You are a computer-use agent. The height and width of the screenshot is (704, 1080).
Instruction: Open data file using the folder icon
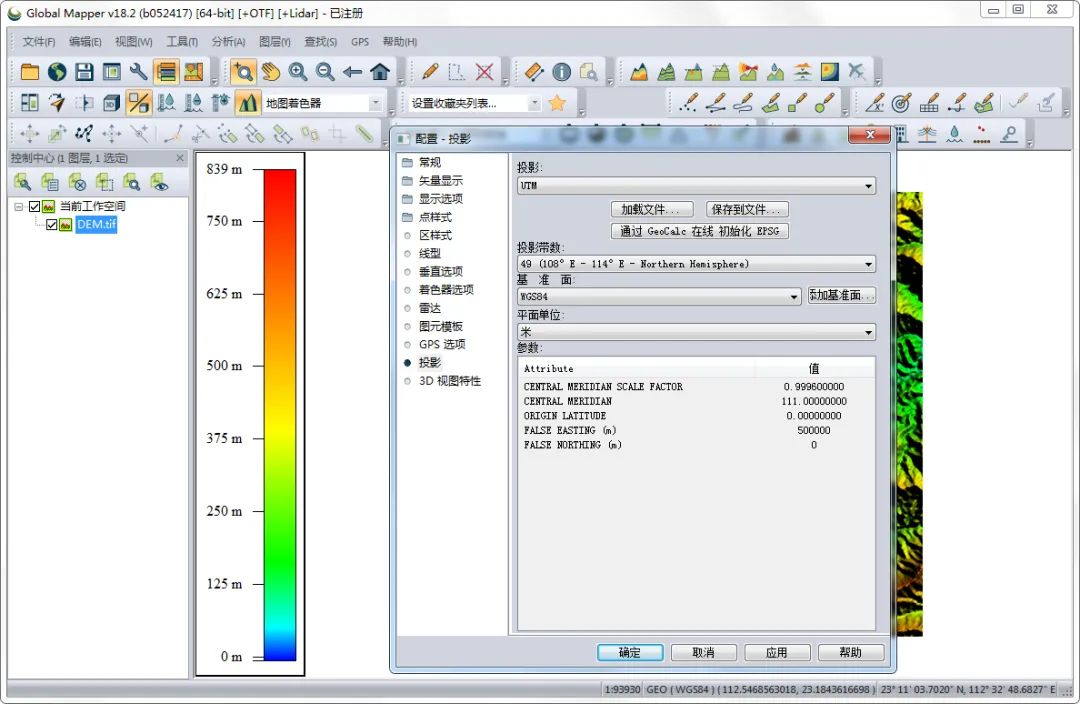coord(30,72)
